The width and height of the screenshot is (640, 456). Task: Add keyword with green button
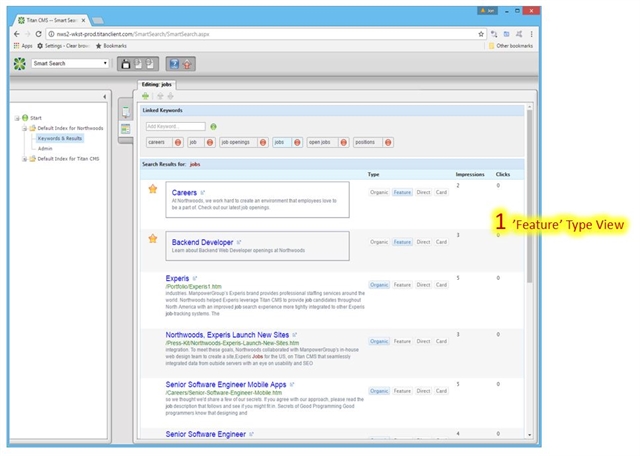click(x=213, y=127)
